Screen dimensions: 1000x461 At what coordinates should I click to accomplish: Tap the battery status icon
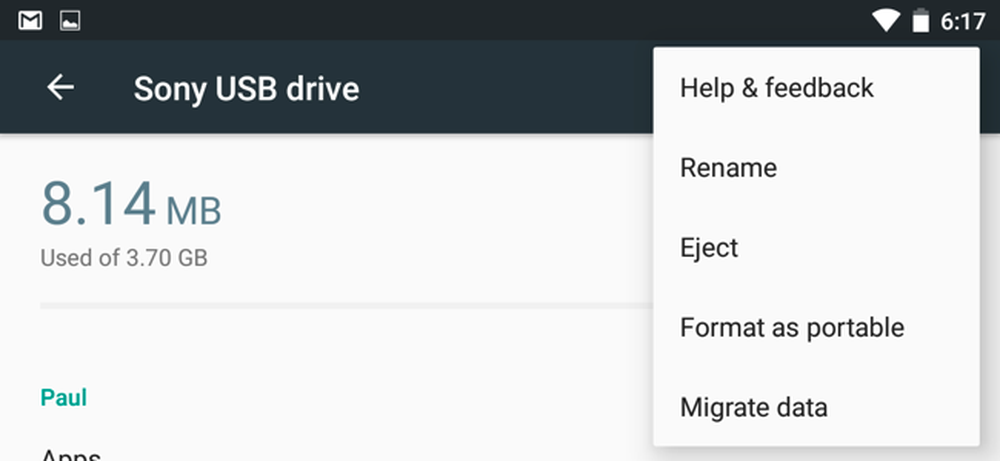920,20
